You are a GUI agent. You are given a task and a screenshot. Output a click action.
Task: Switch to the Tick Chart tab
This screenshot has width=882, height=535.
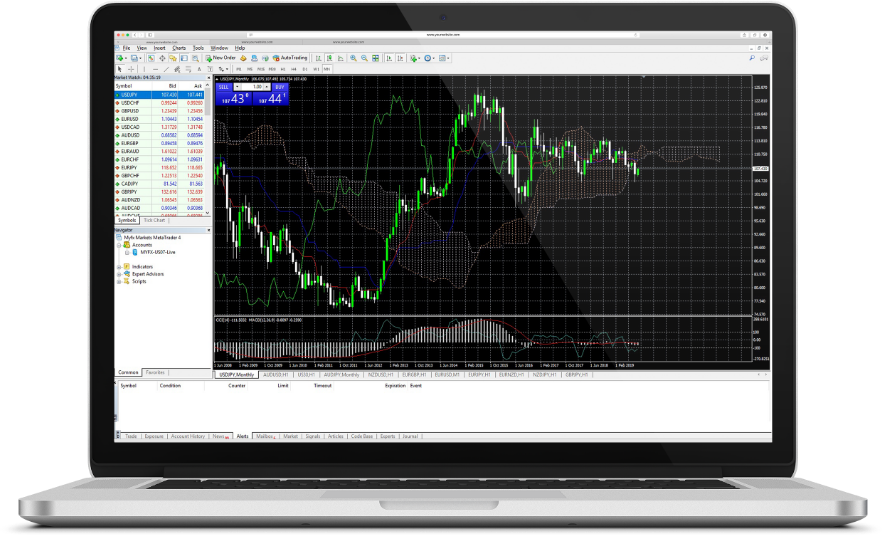pos(154,221)
